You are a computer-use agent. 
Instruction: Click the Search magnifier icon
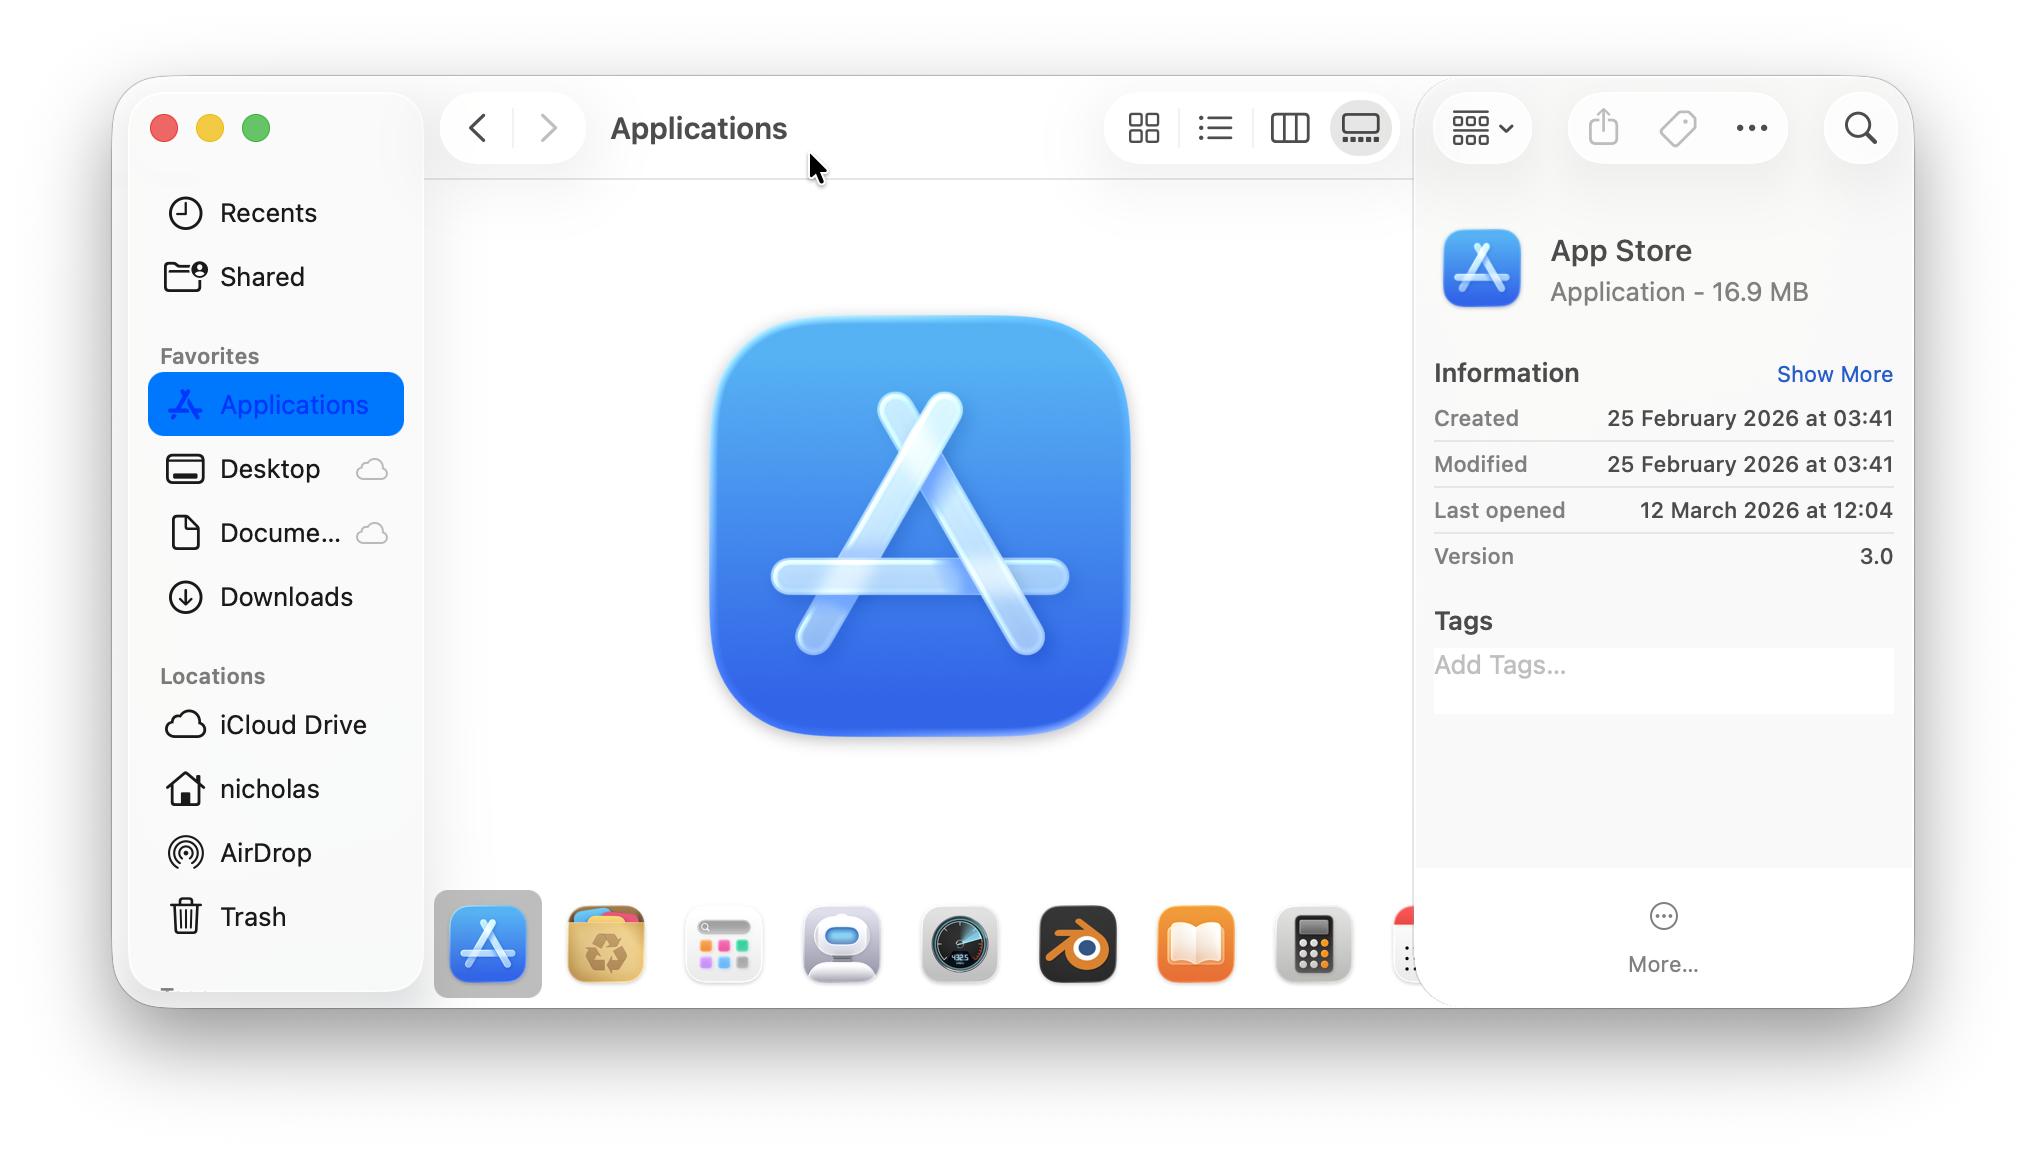[x=1860, y=128]
